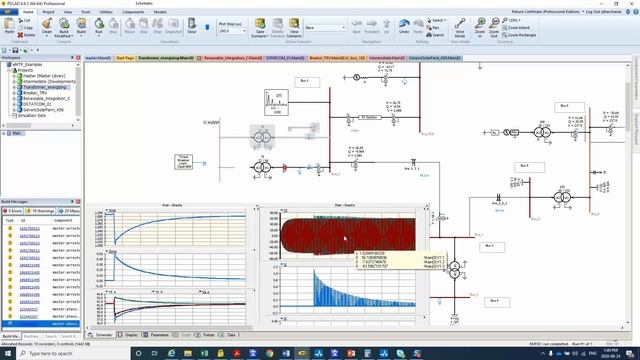Click new document icon in quick access toolbar
Screen dimensions: 640x360
click(x=4, y=50)
